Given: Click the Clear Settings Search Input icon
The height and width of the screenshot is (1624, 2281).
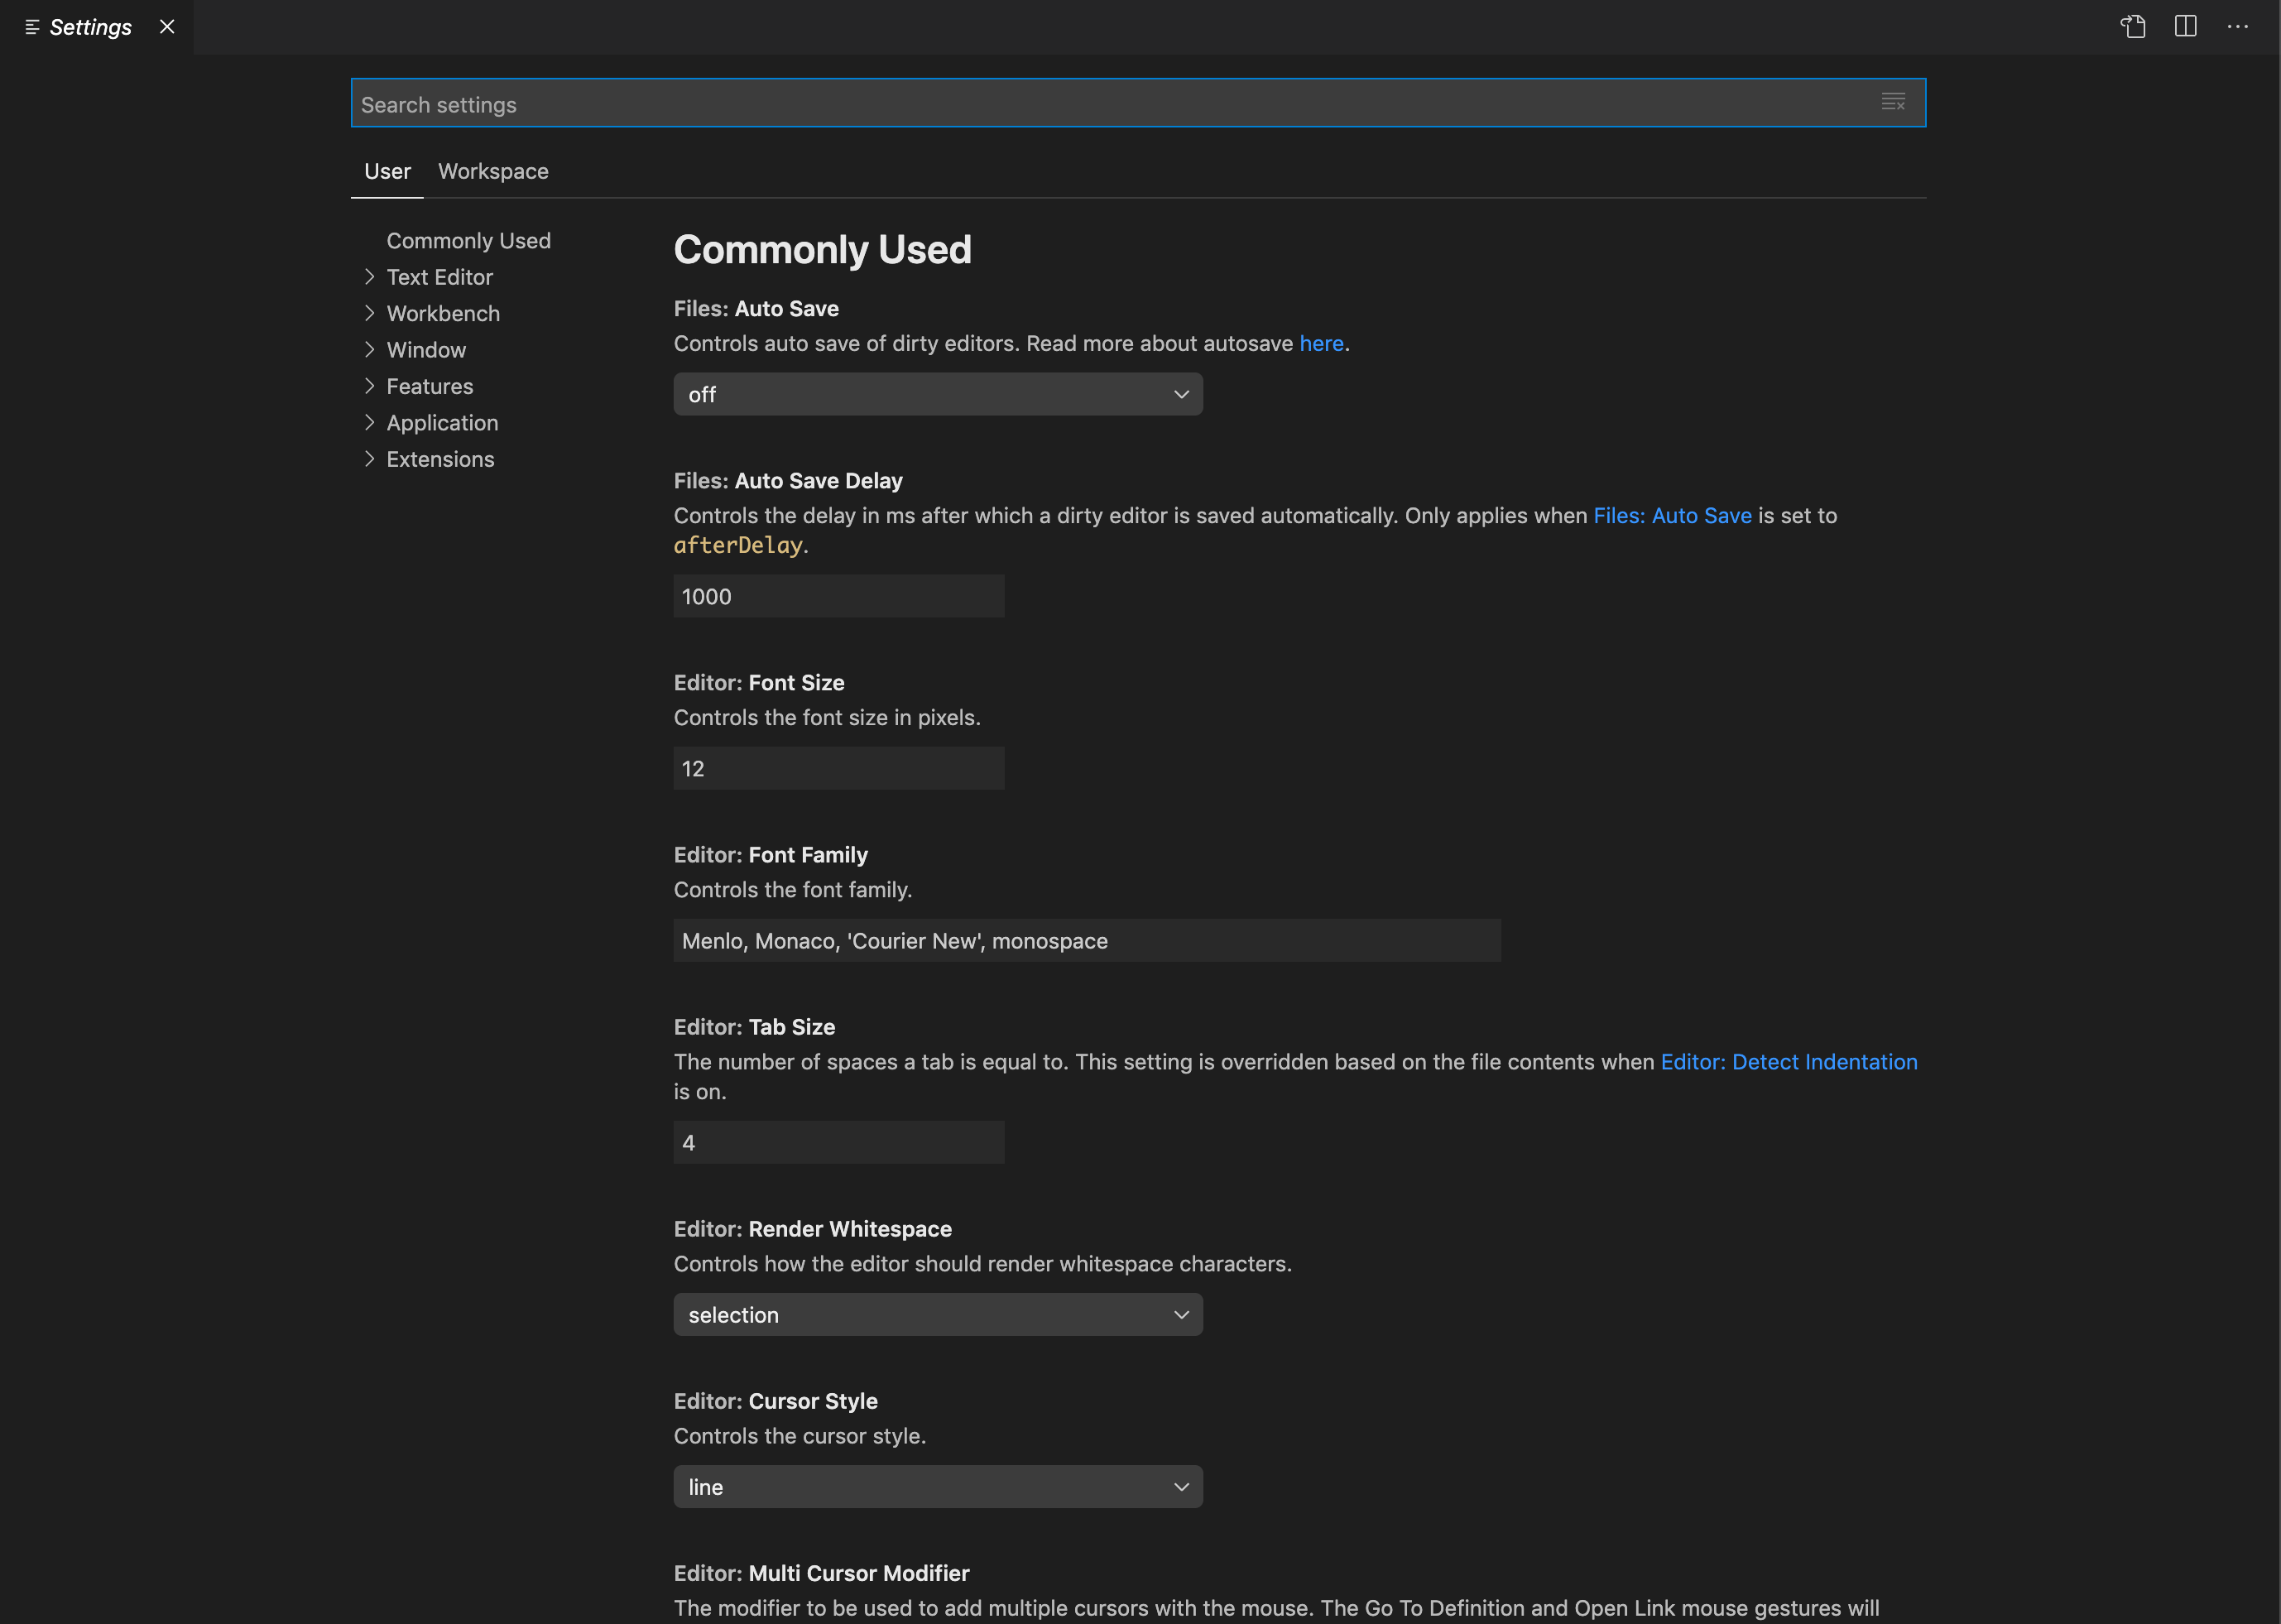Looking at the screenshot, I should pyautogui.click(x=1893, y=102).
